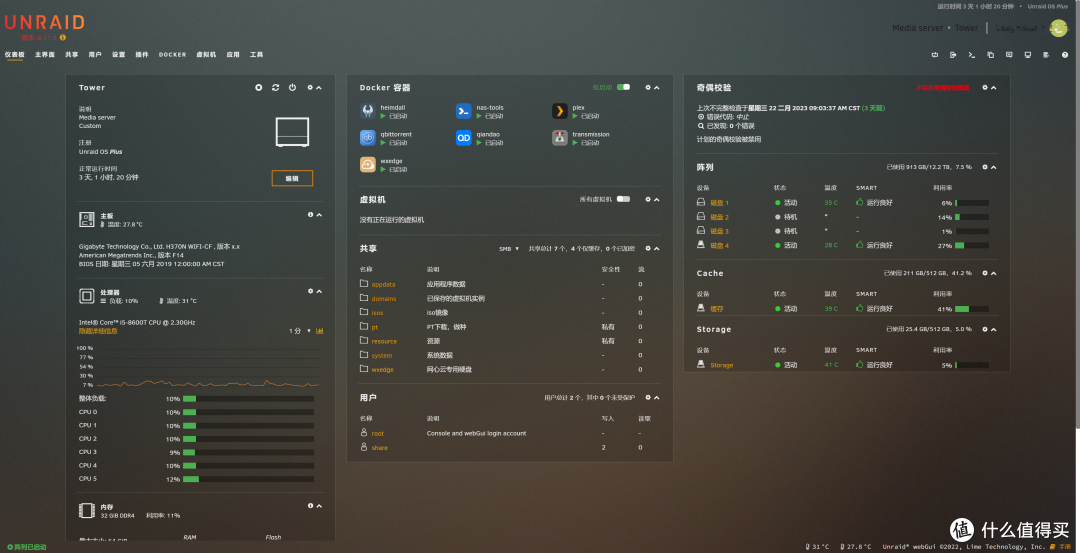
Task: Click the CPU 5 load bar
Action: pos(248,479)
